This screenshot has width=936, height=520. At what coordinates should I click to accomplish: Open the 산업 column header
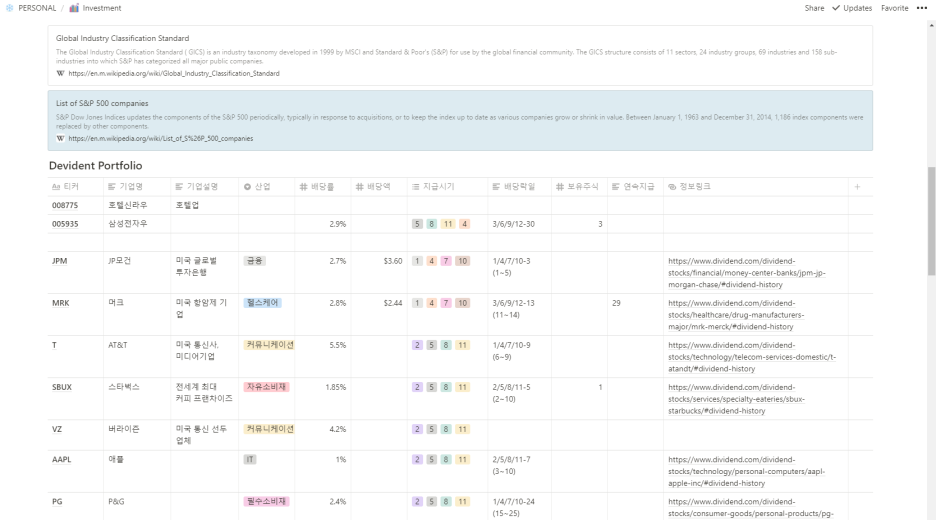(x=266, y=187)
